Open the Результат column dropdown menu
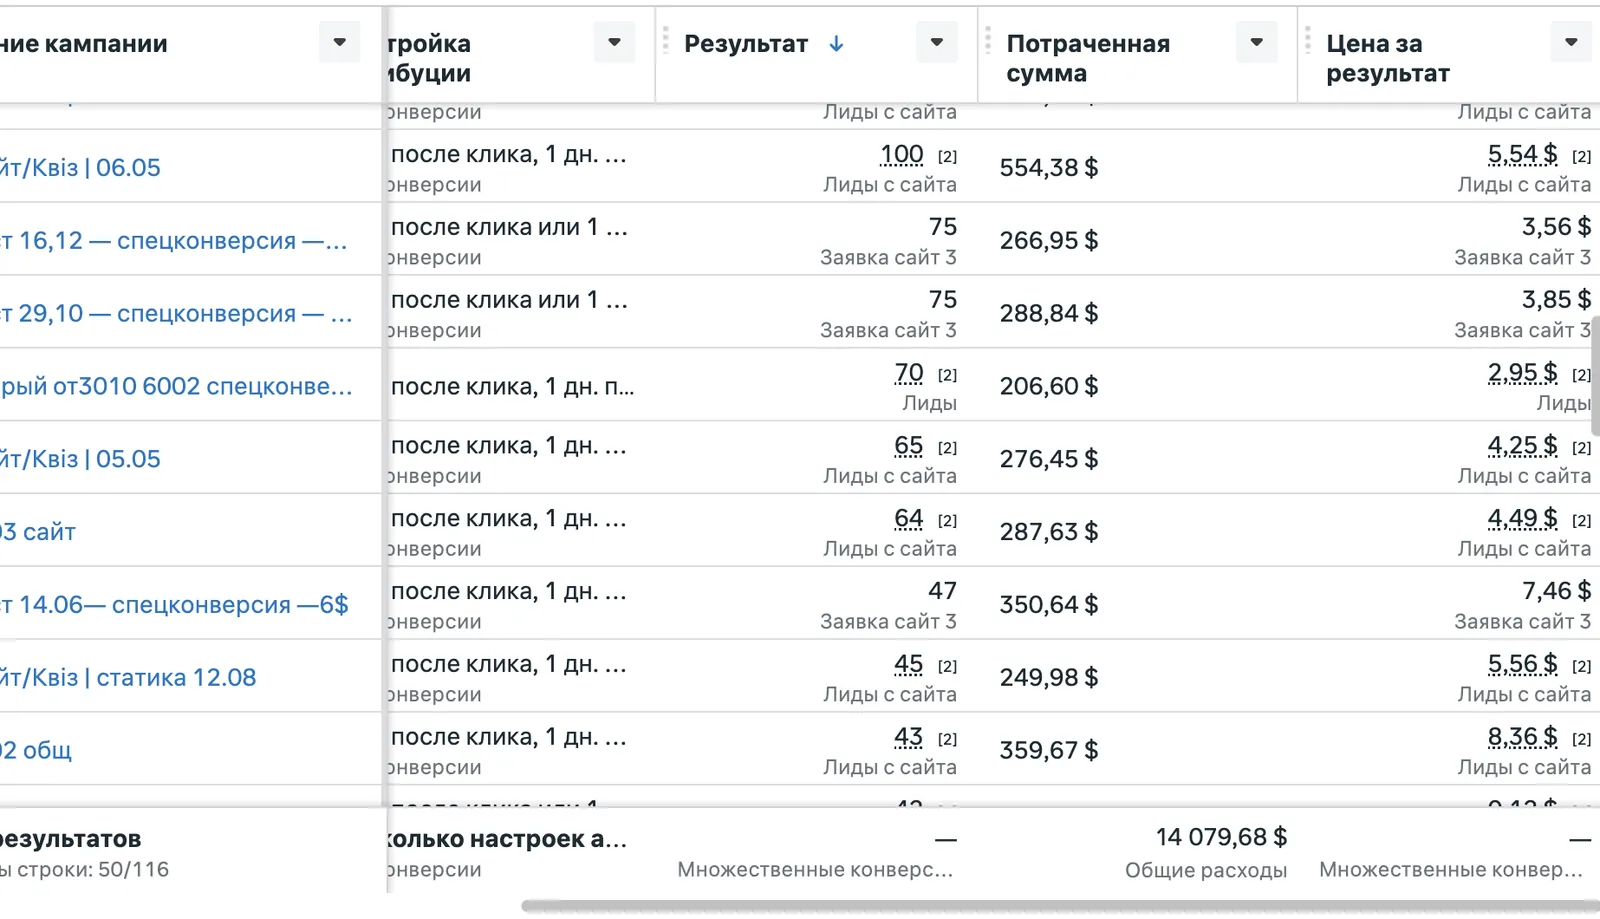 937,42
